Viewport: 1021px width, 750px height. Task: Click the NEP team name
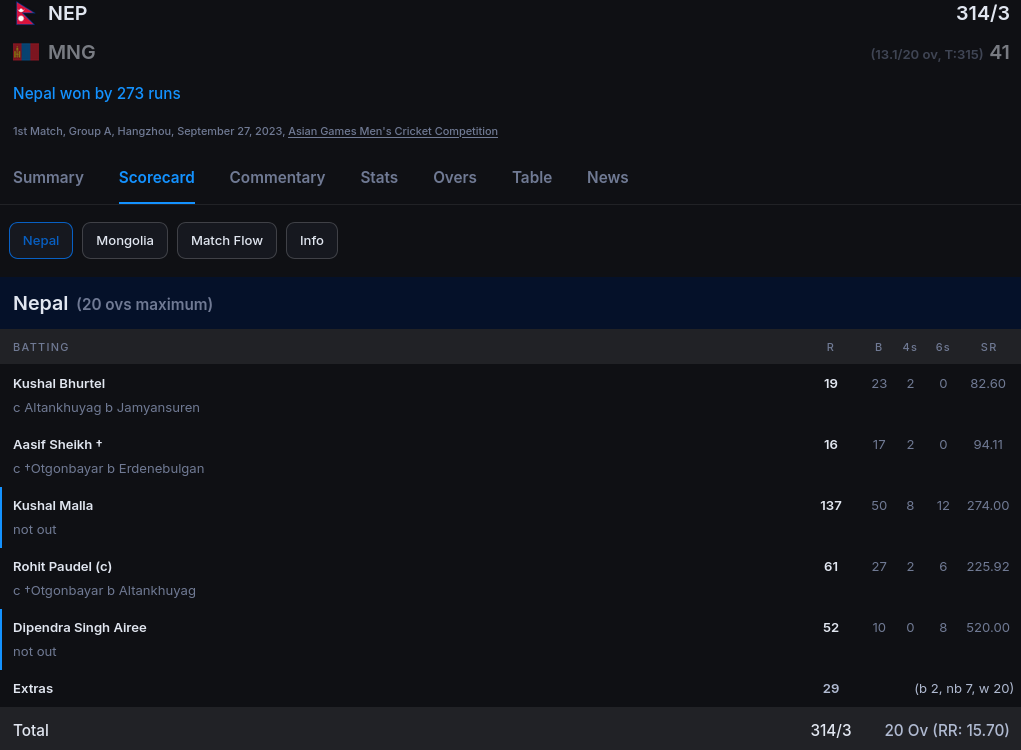point(67,14)
